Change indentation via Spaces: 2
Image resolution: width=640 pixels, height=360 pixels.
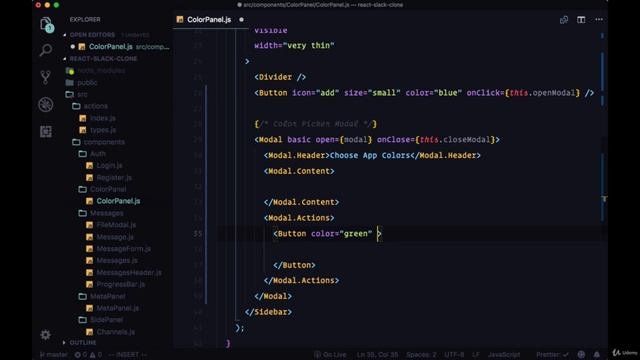[x=421, y=355]
